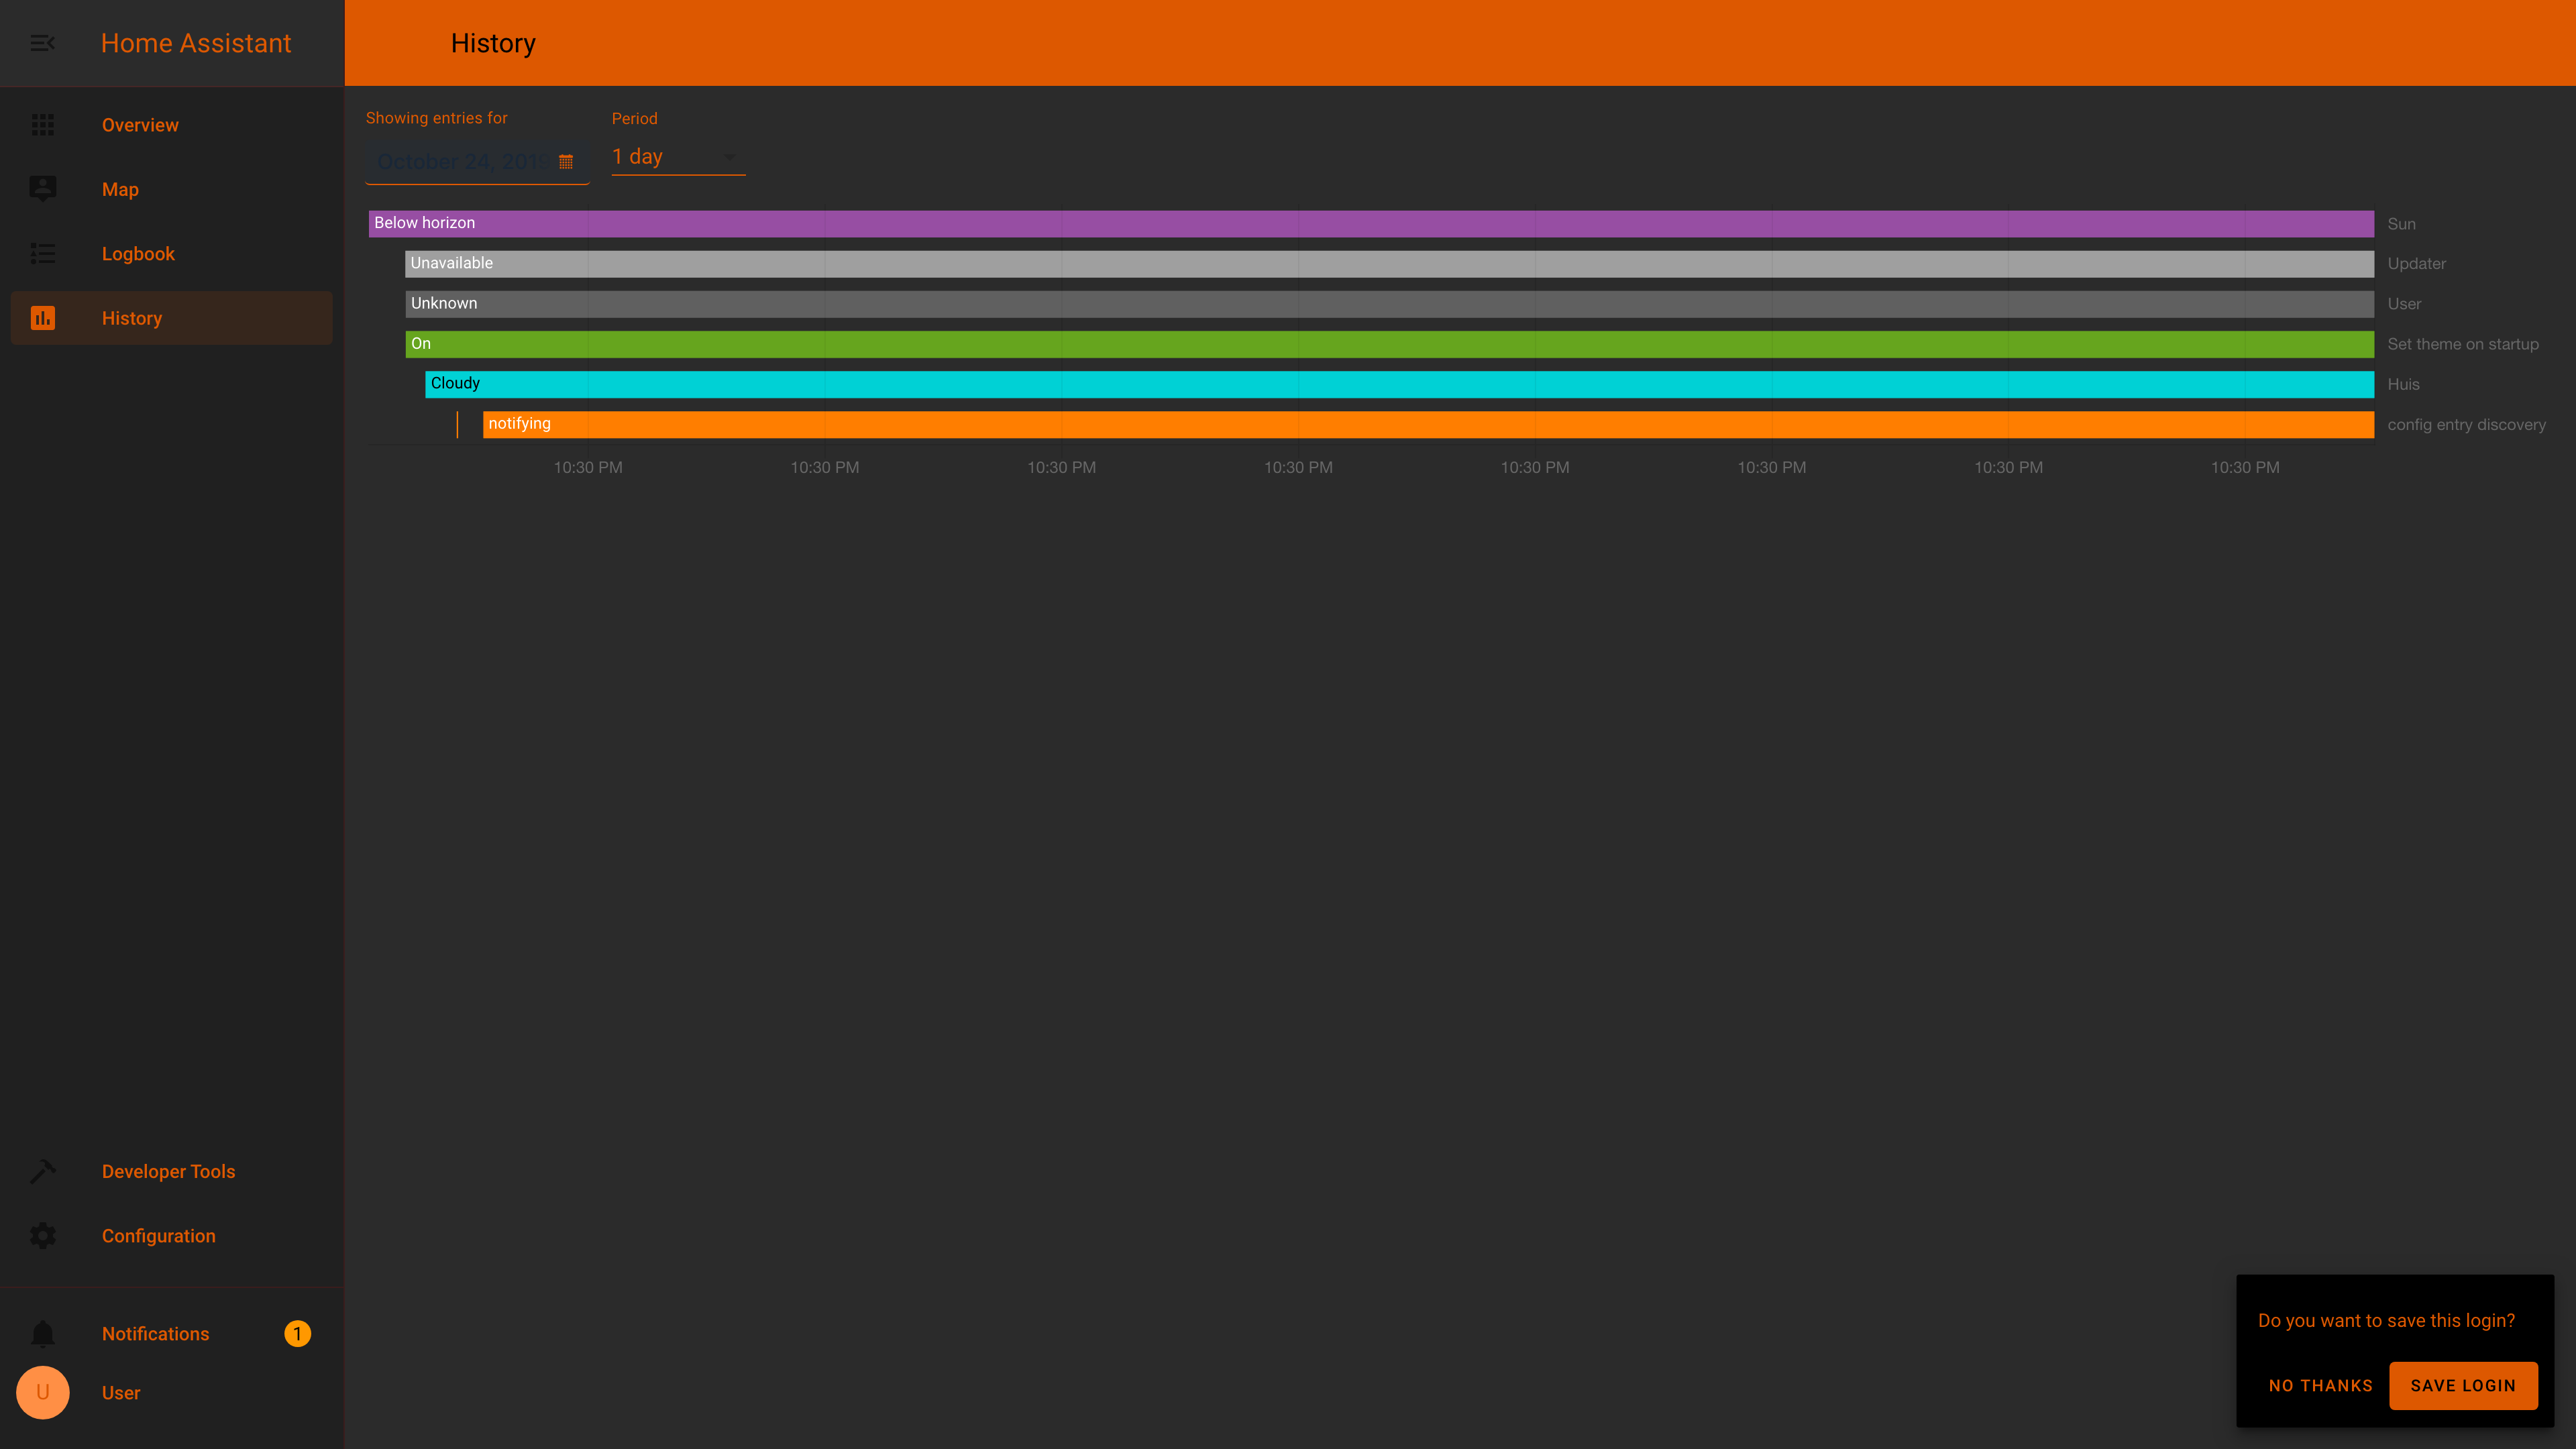This screenshot has height=1449, width=2576.
Task: Click the Configuration gear icon
Action: (42, 1236)
